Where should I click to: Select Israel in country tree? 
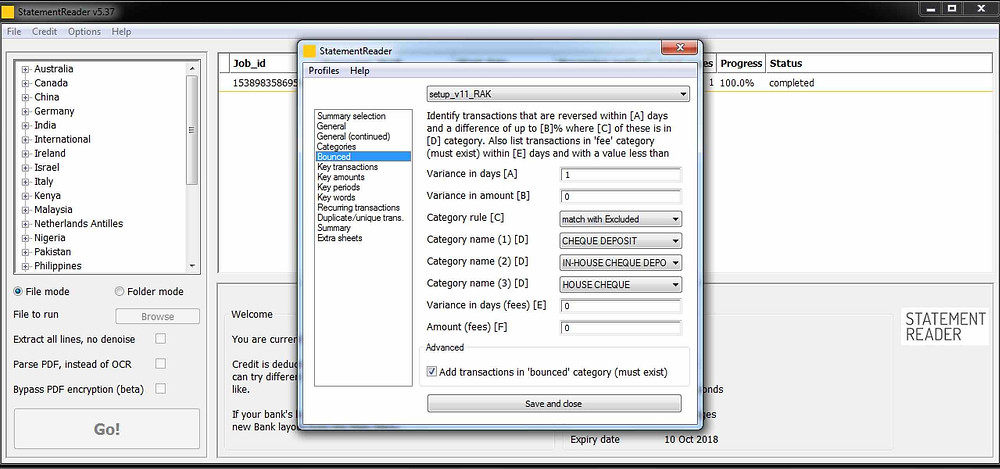[47, 167]
